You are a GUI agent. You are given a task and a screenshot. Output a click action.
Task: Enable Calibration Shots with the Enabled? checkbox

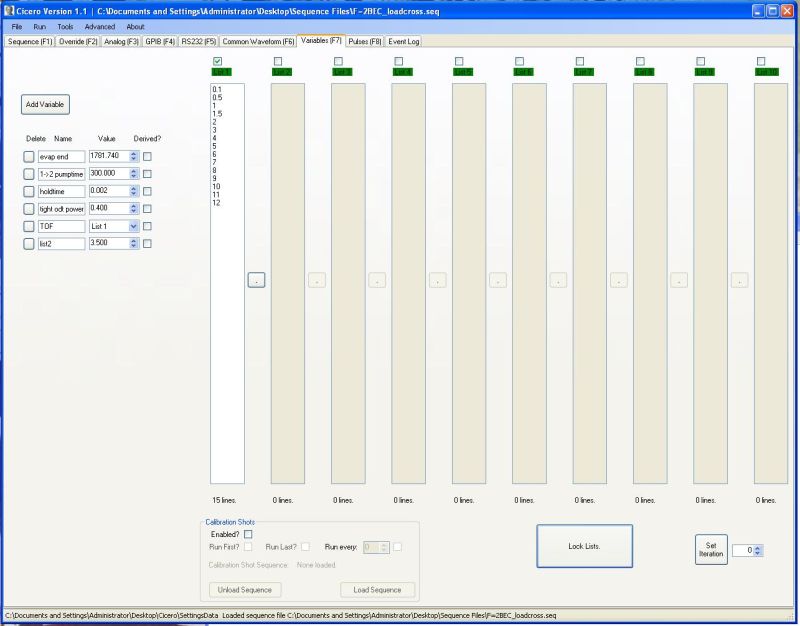point(248,534)
